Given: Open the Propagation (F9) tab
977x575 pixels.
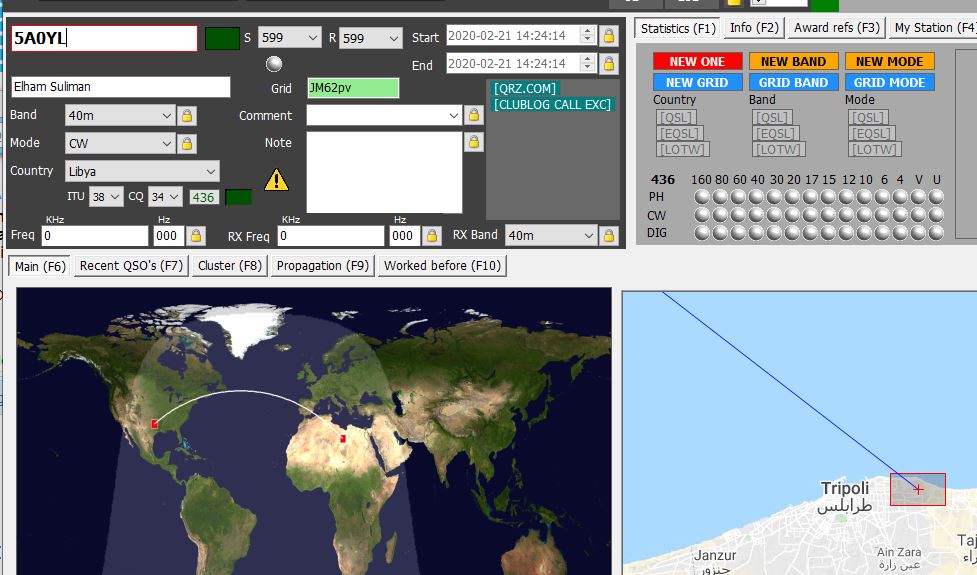Looking at the screenshot, I should (323, 266).
